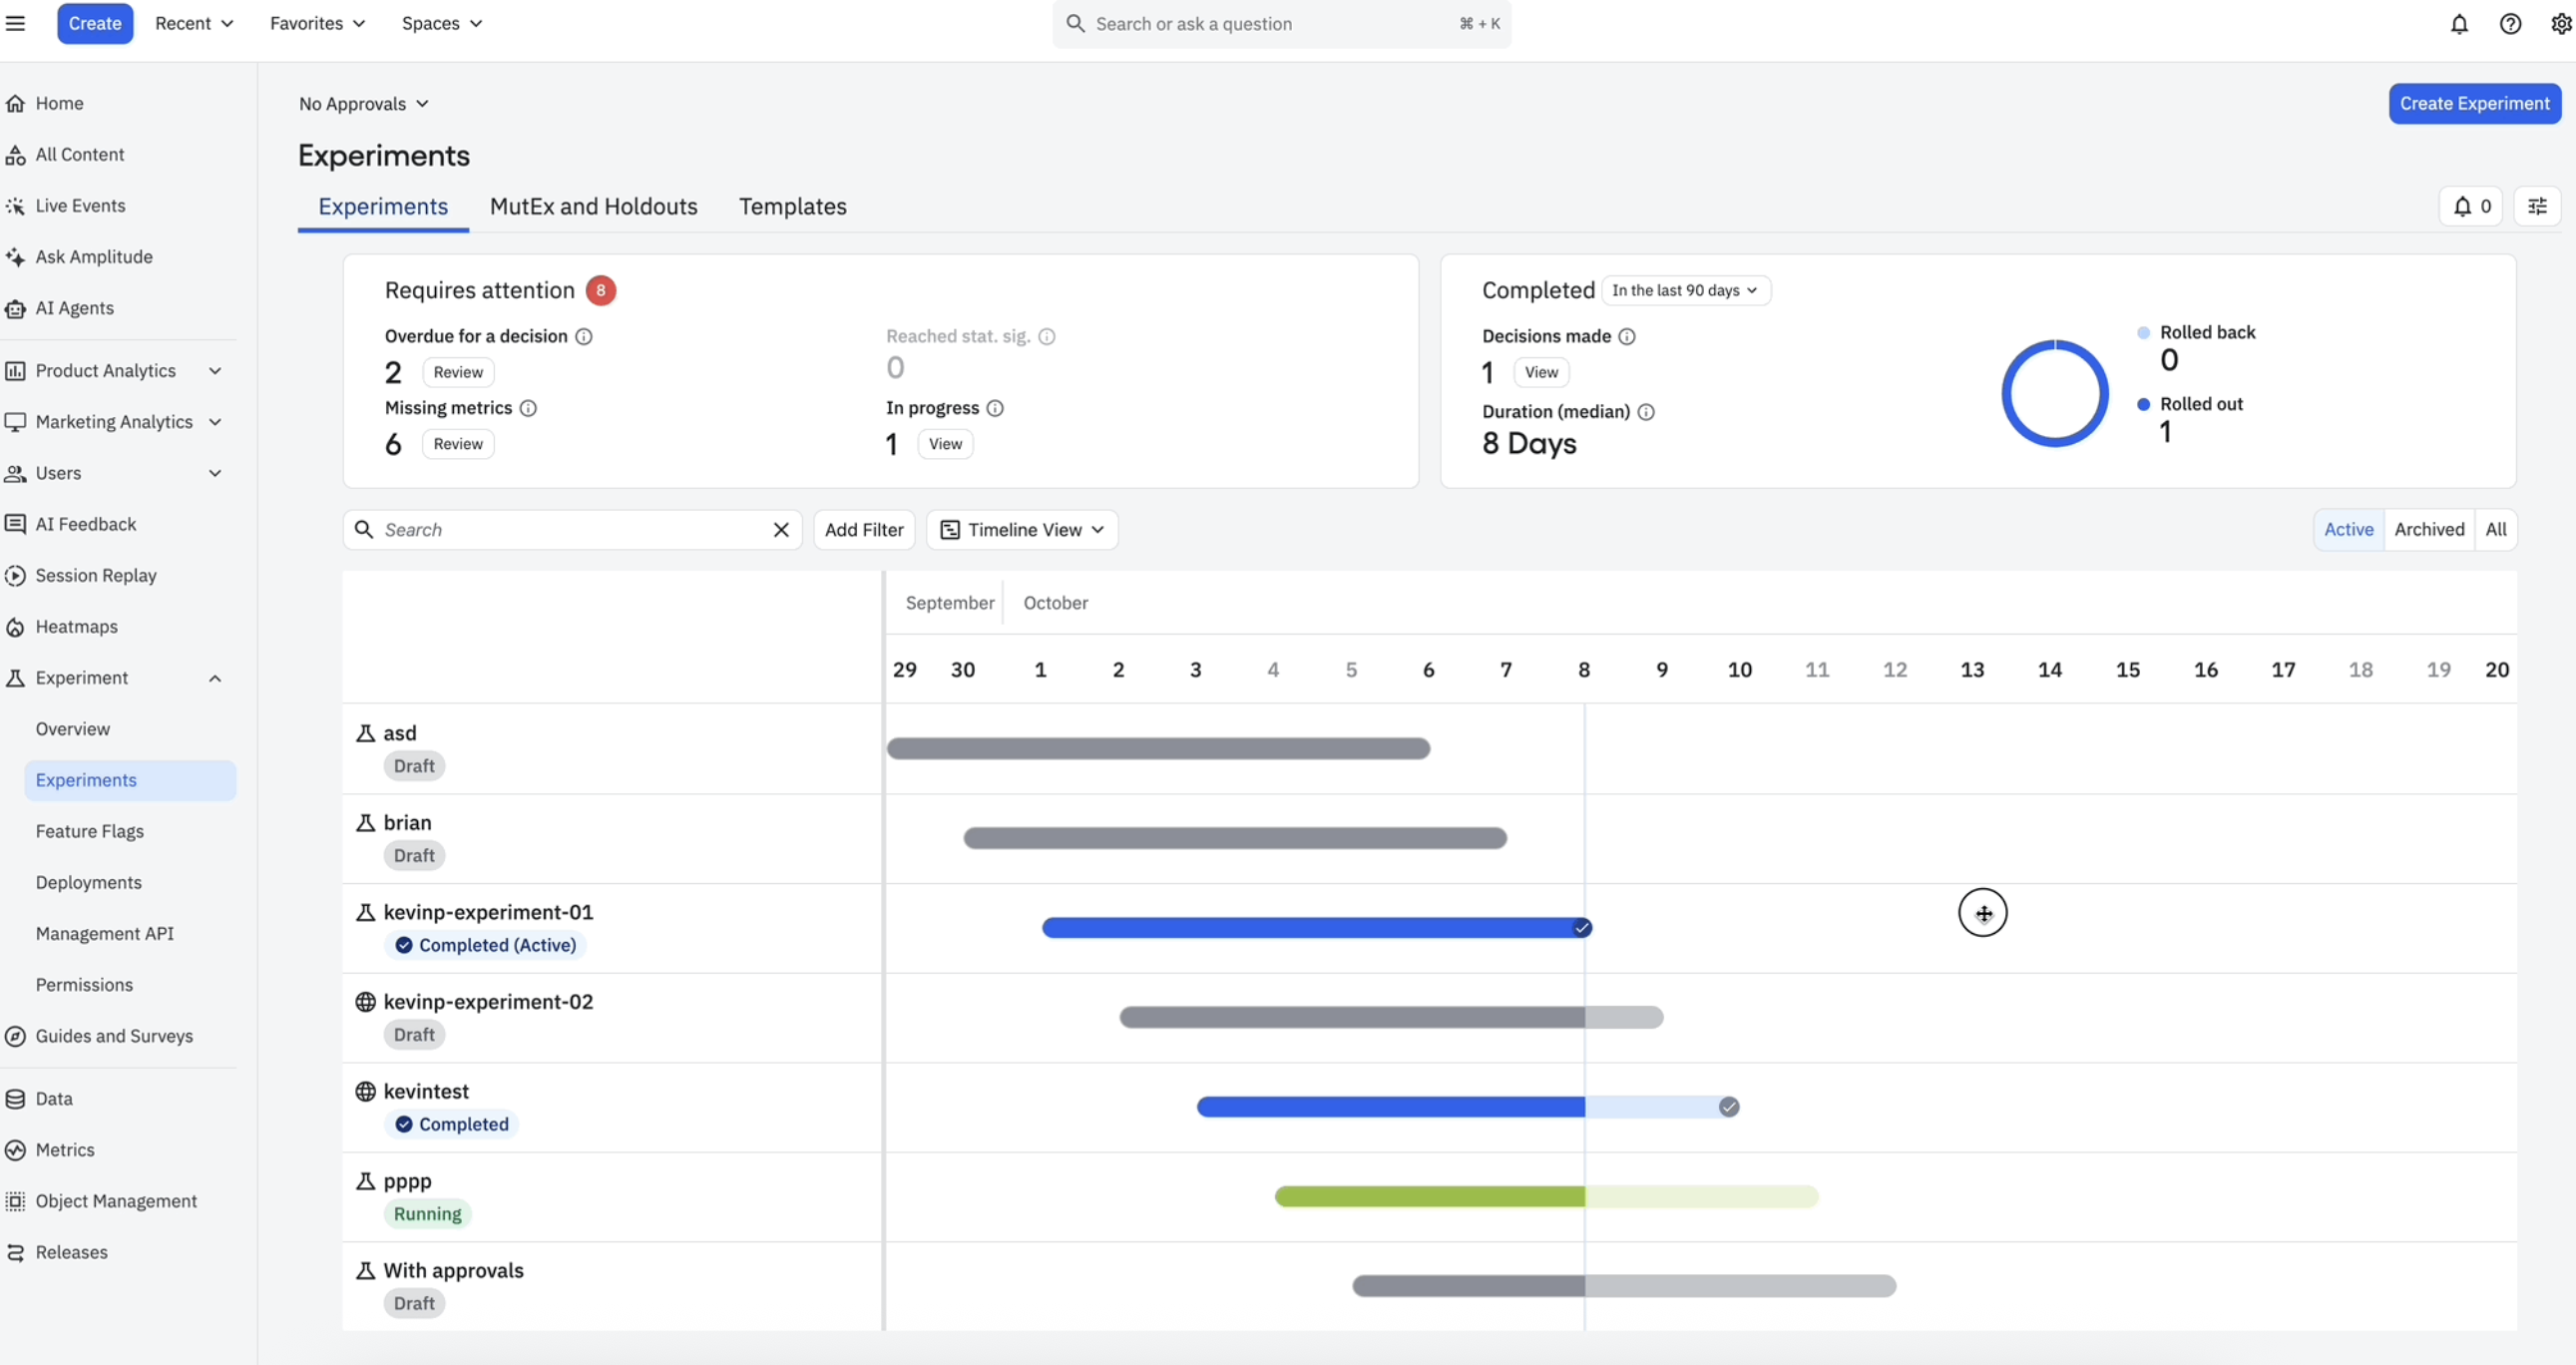Select the Active experiments filter
Screen dimensions: 2576x1365
[2348, 529]
